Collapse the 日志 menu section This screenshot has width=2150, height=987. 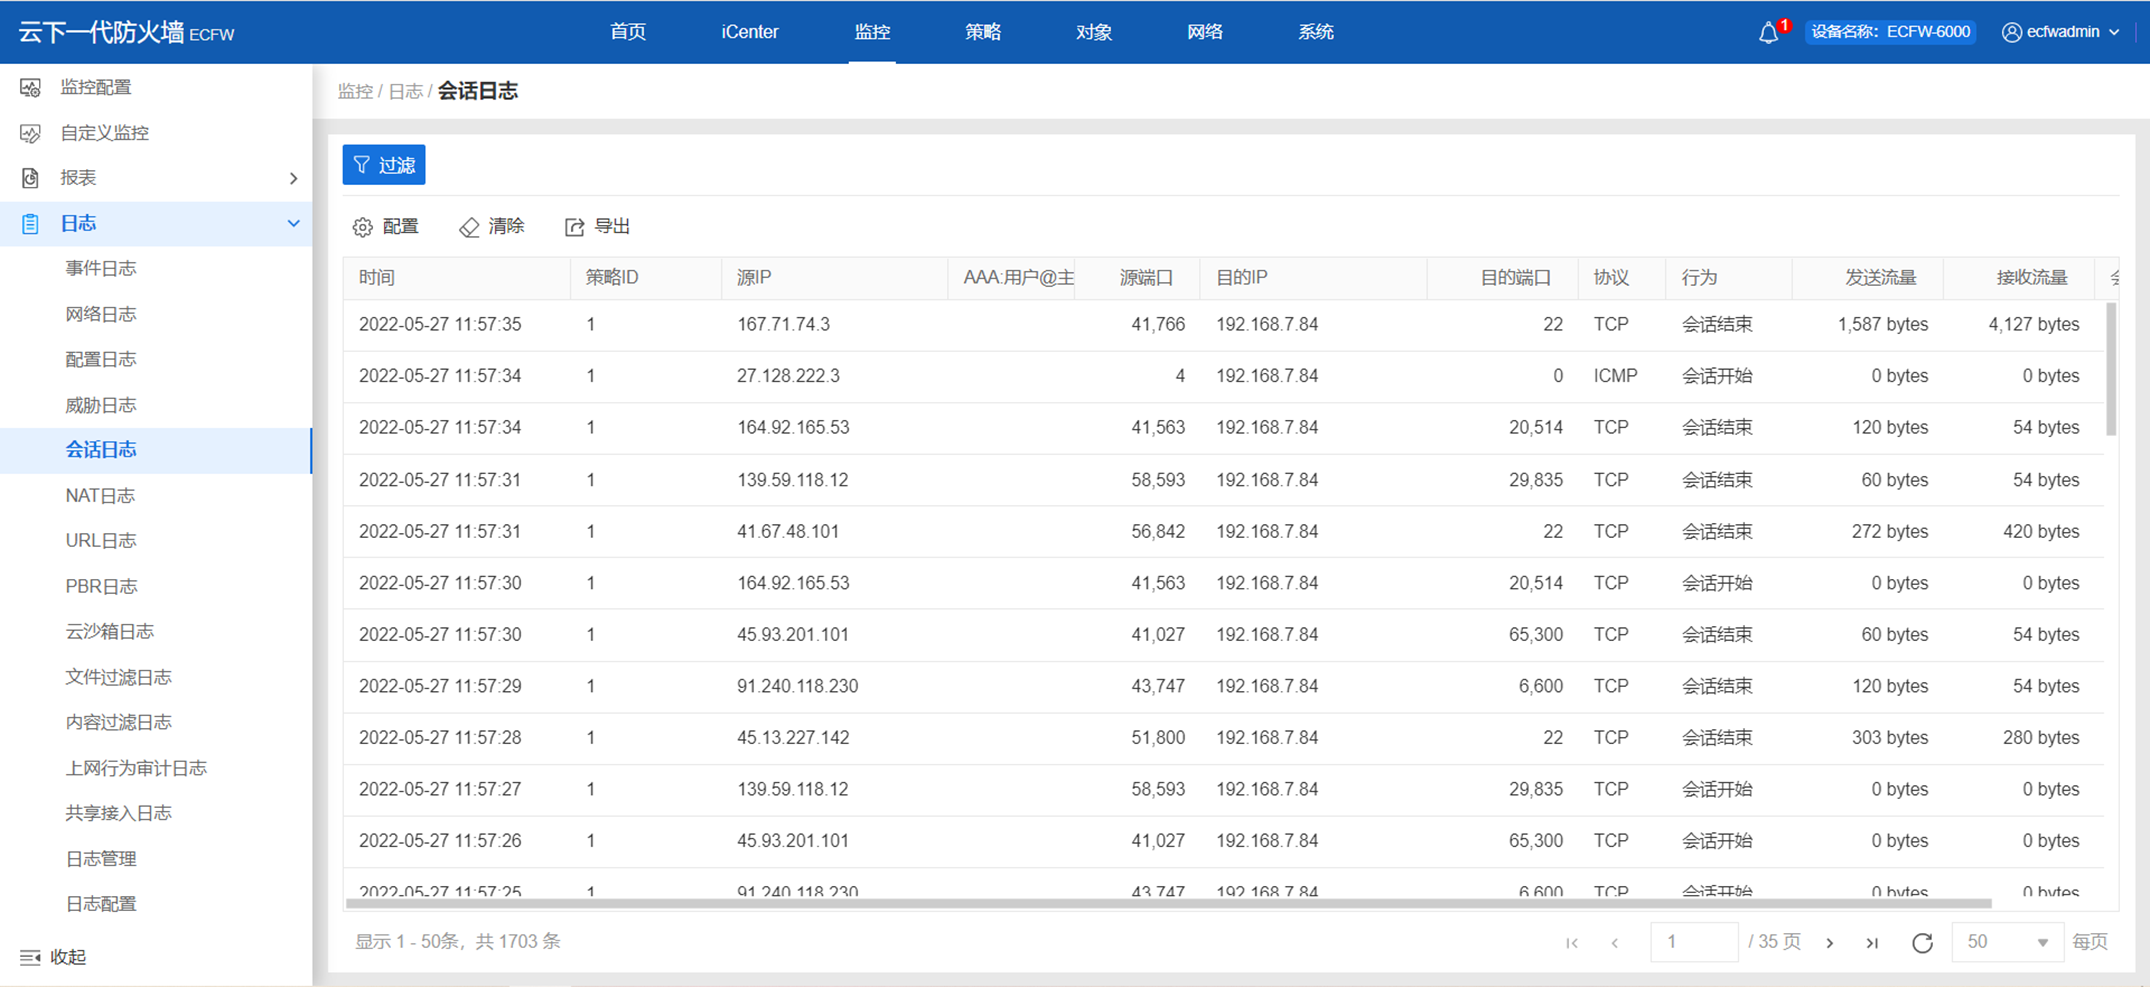point(293,223)
